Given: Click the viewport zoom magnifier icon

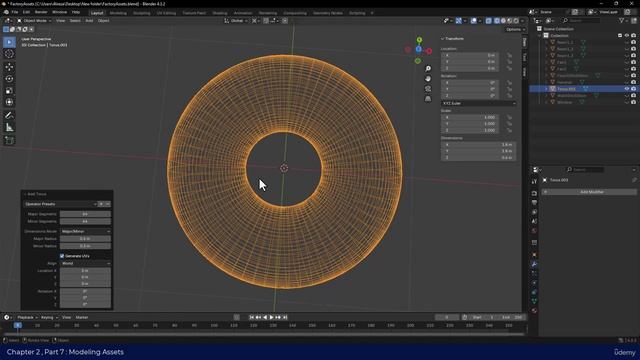Looking at the screenshot, I should 428,69.
